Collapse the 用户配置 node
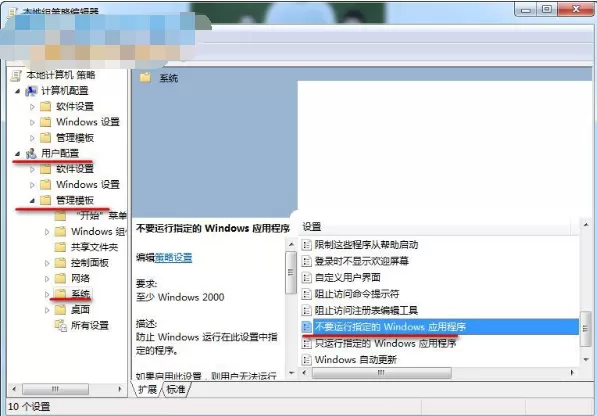The image size is (597, 416). click(x=17, y=154)
